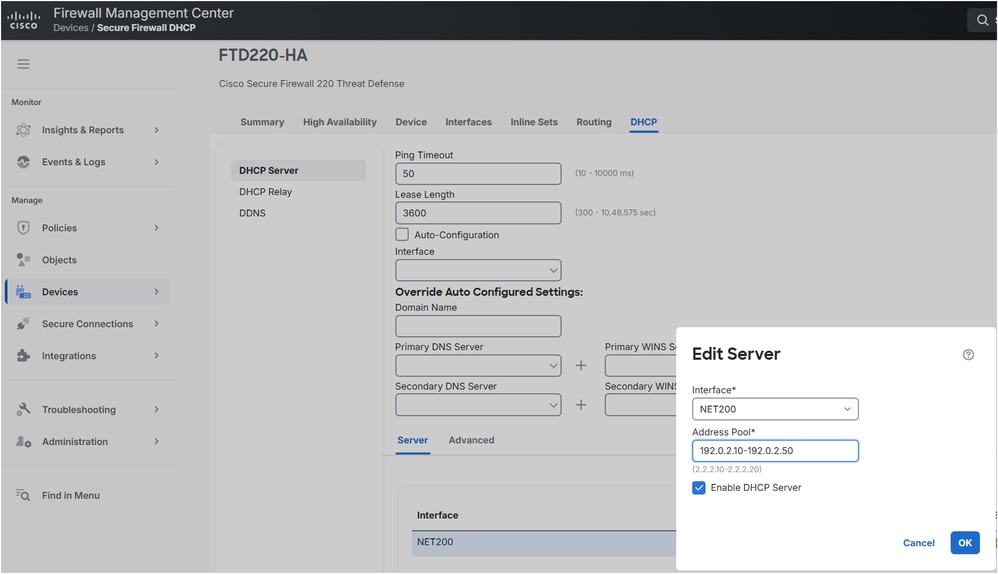Expand Events & Logs chevron
Screen dimensions: 998x574
click(x=157, y=162)
